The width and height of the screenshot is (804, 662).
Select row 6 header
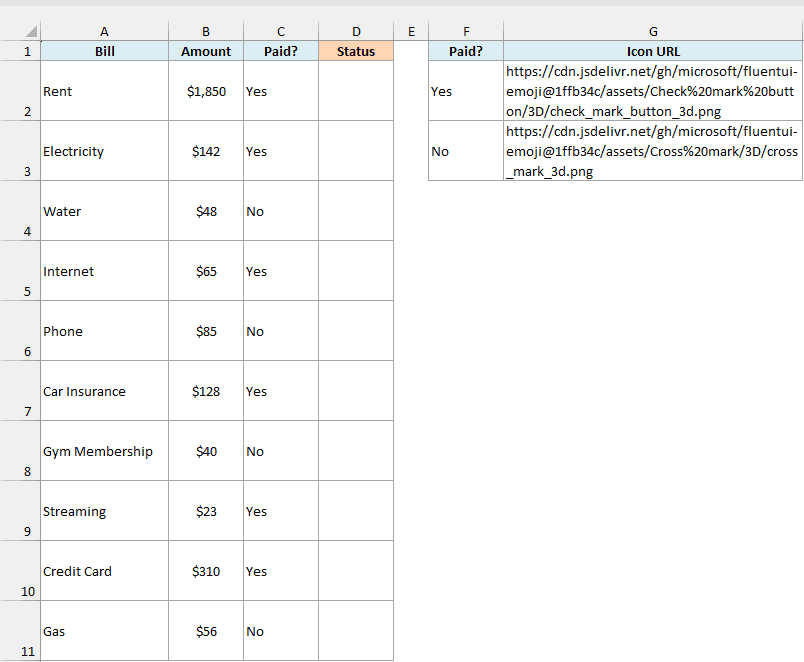(21, 331)
